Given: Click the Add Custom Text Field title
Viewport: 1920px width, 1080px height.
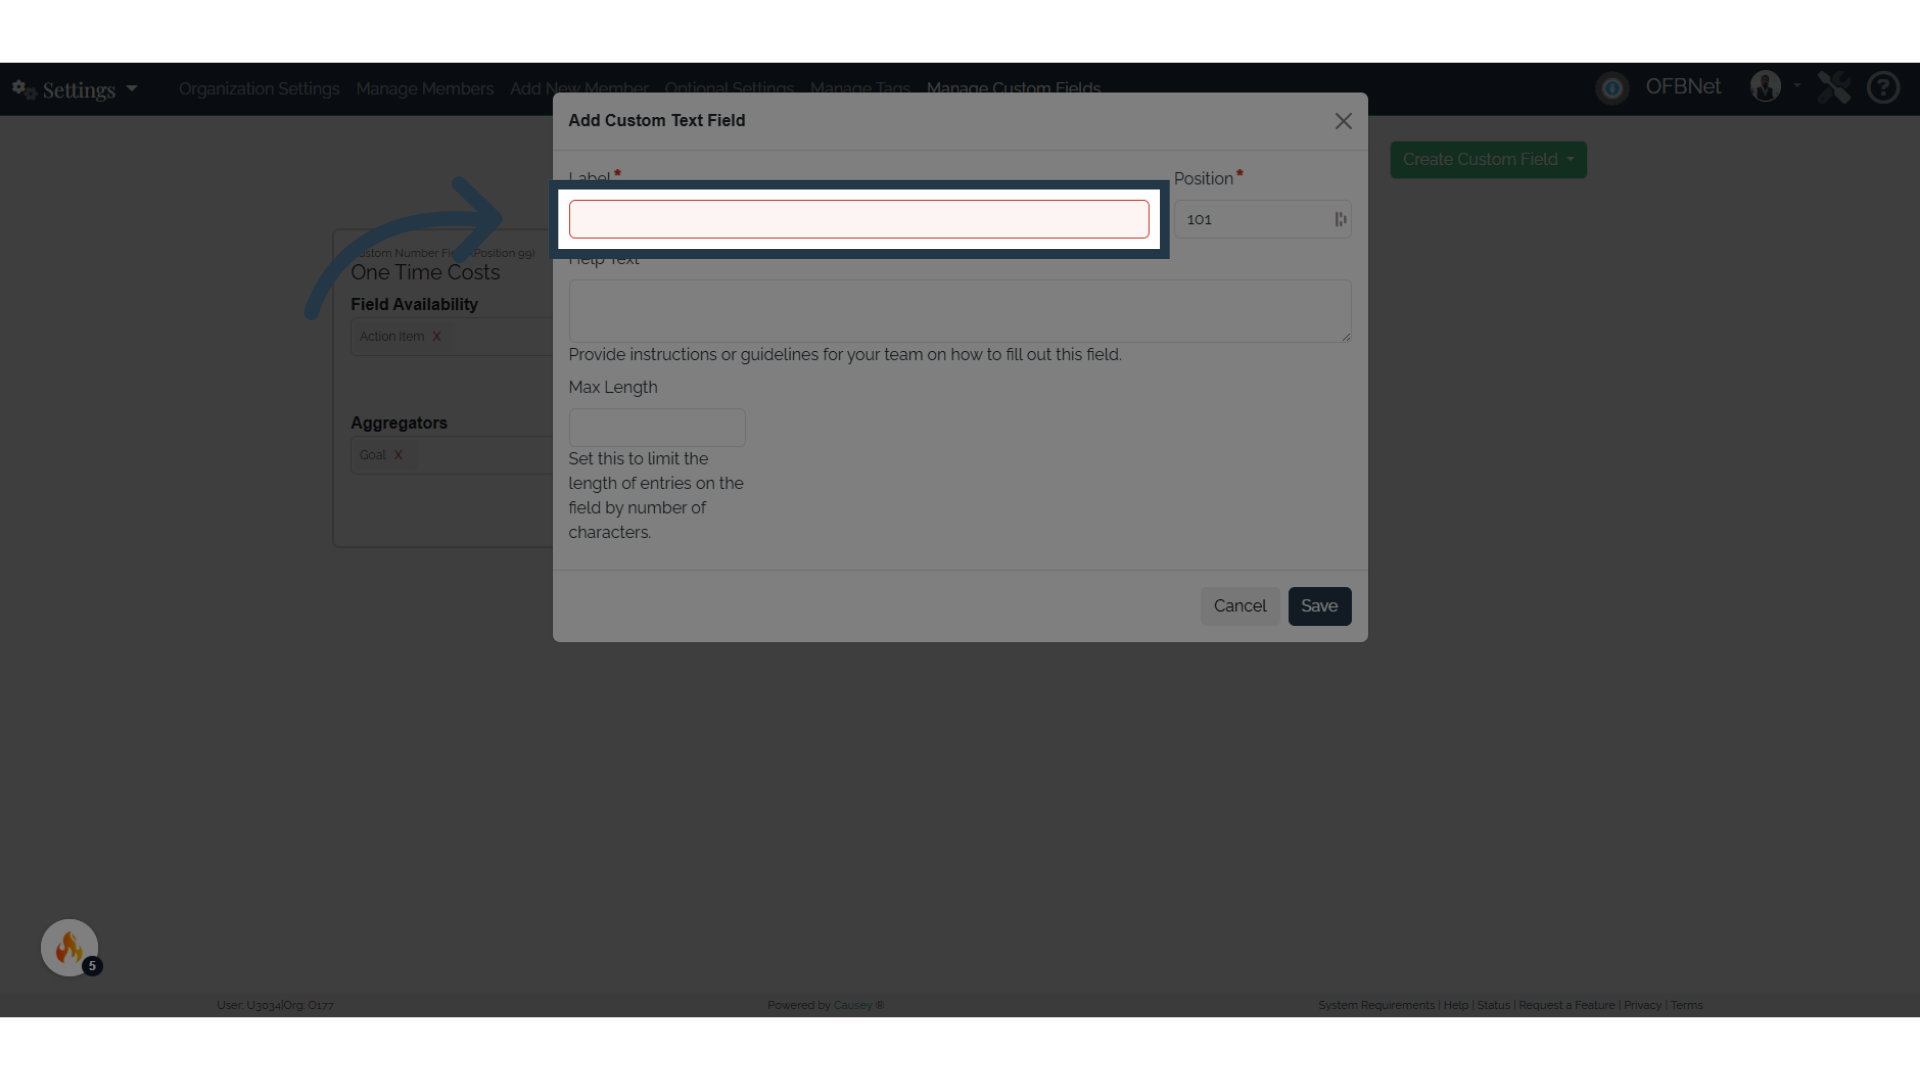Looking at the screenshot, I should (x=657, y=121).
